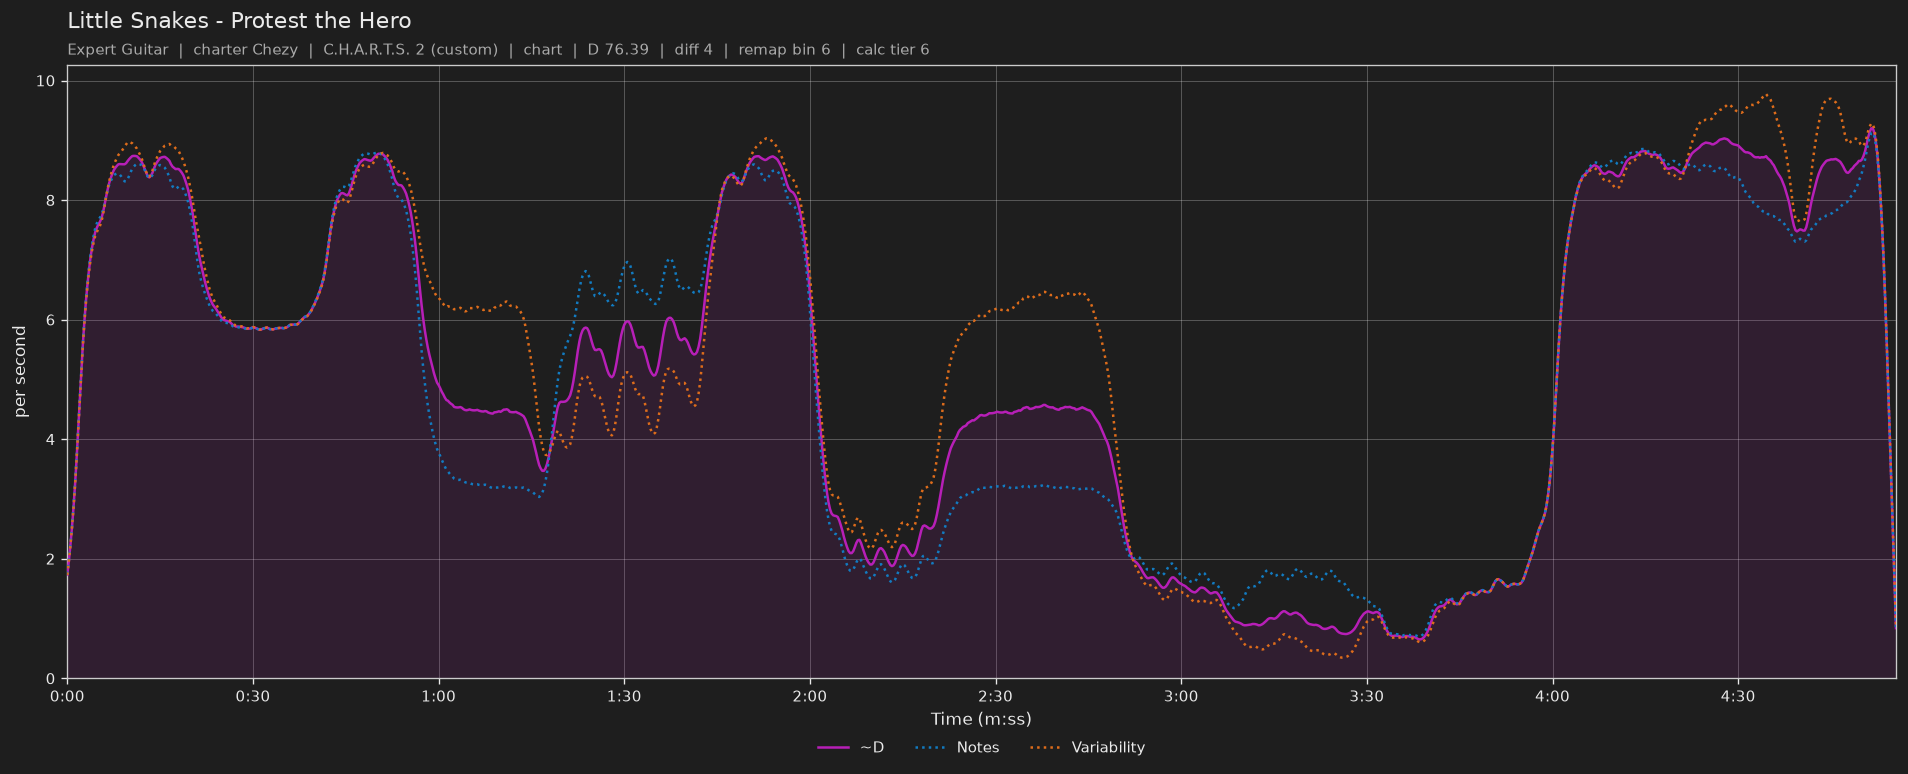Click the y-axis tick label 4
Image resolution: width=1908 pixels, height=774 pixels.
pos(51,440)
